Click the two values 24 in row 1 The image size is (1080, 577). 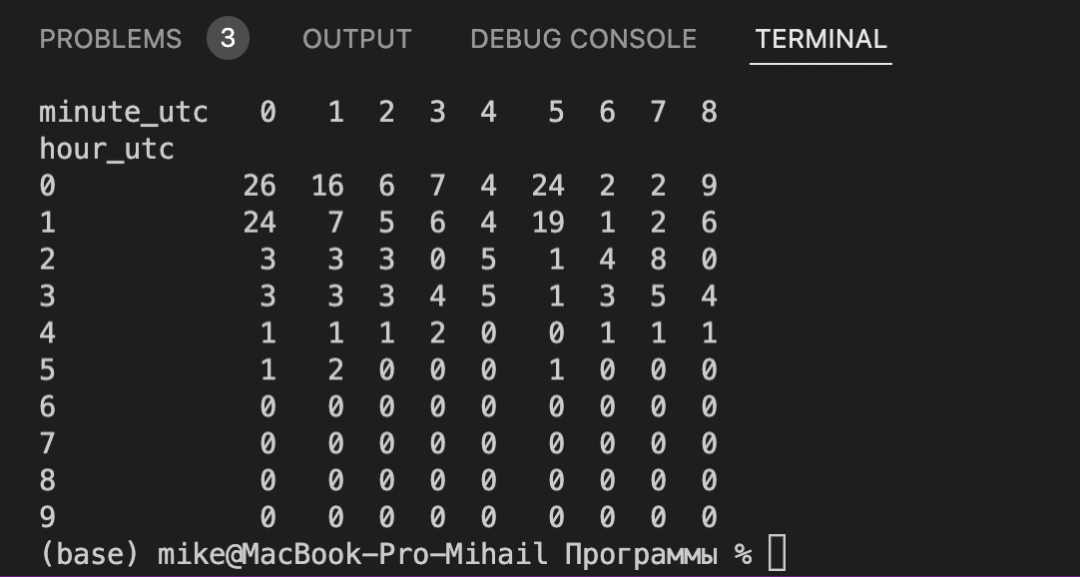click(259, 223)
